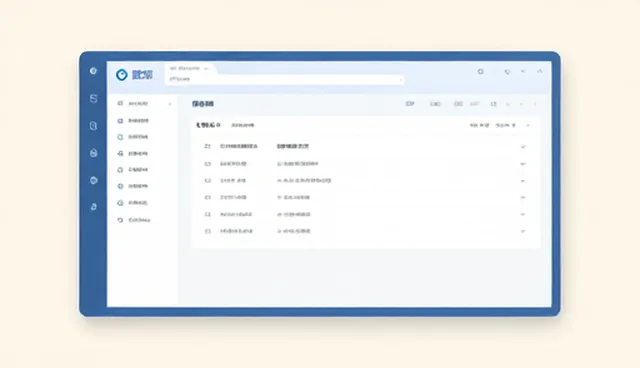Viewport: 640px width, 368px height.
Task: Select the bottom flame-like icon in dark sidebar
Action: pos(93,207)
